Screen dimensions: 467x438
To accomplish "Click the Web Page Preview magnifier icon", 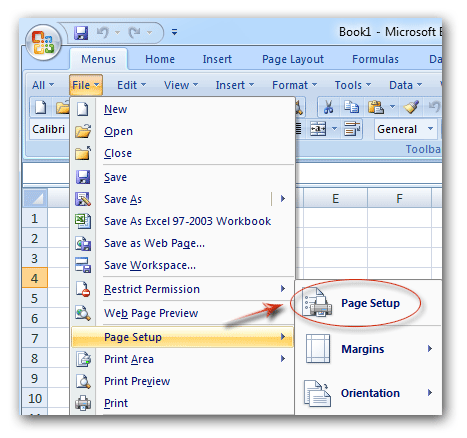I will coord(83,313).
